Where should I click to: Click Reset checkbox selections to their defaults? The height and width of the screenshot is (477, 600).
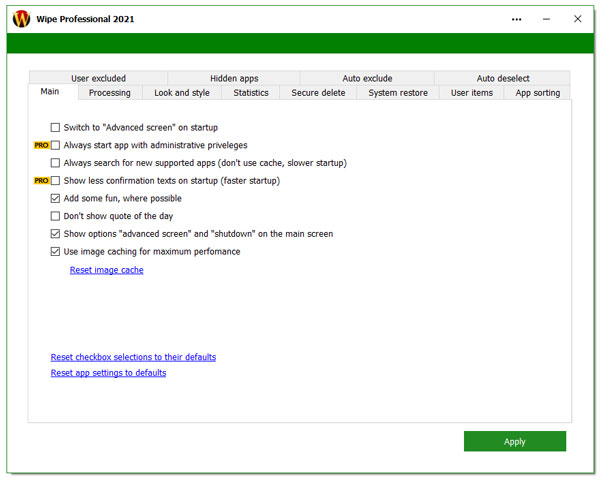(x=133, y=357)
